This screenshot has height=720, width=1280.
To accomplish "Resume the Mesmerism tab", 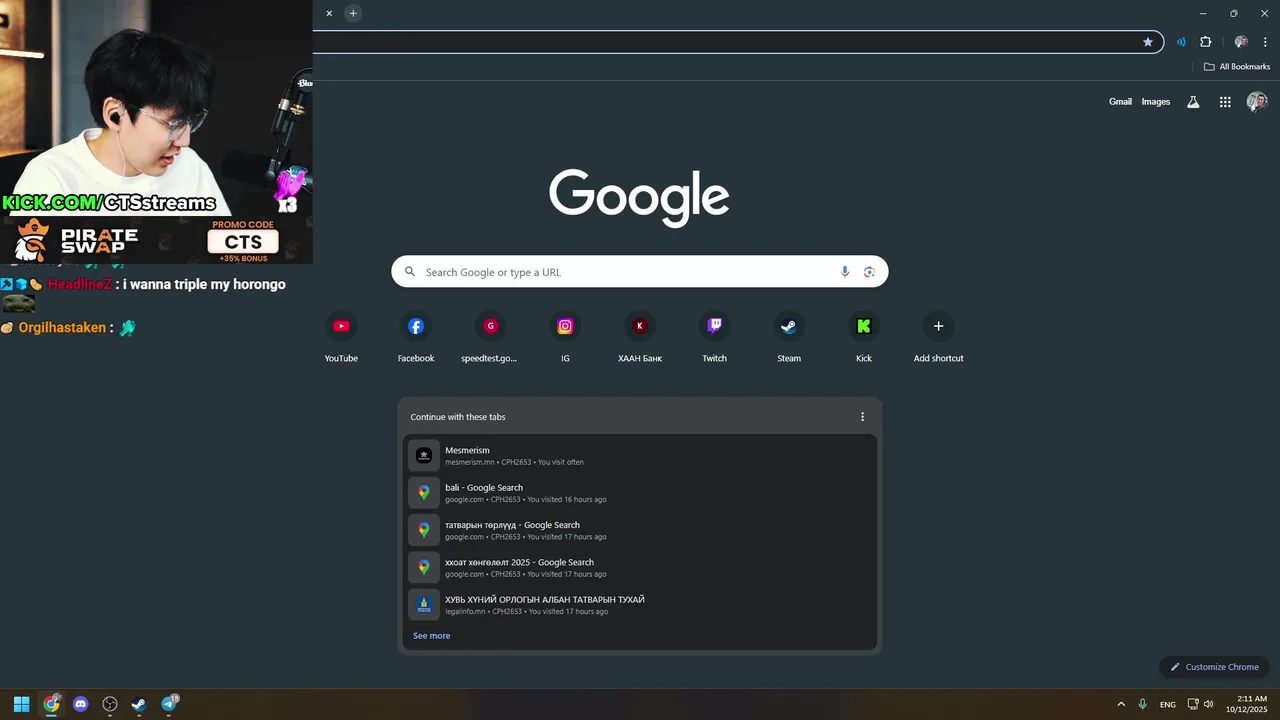I will [x=640, y=455].
